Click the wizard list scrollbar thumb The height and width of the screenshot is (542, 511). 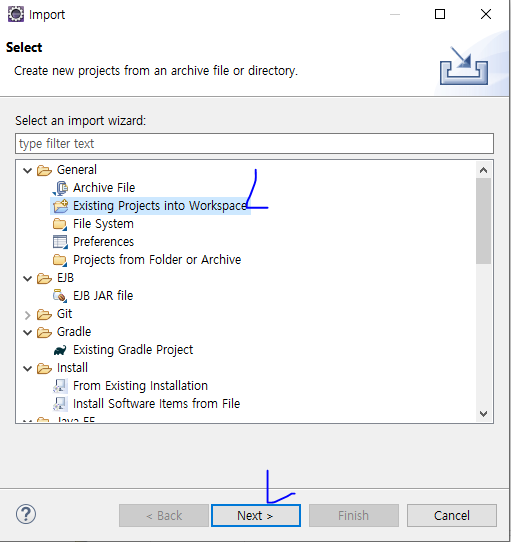(483, 221)
